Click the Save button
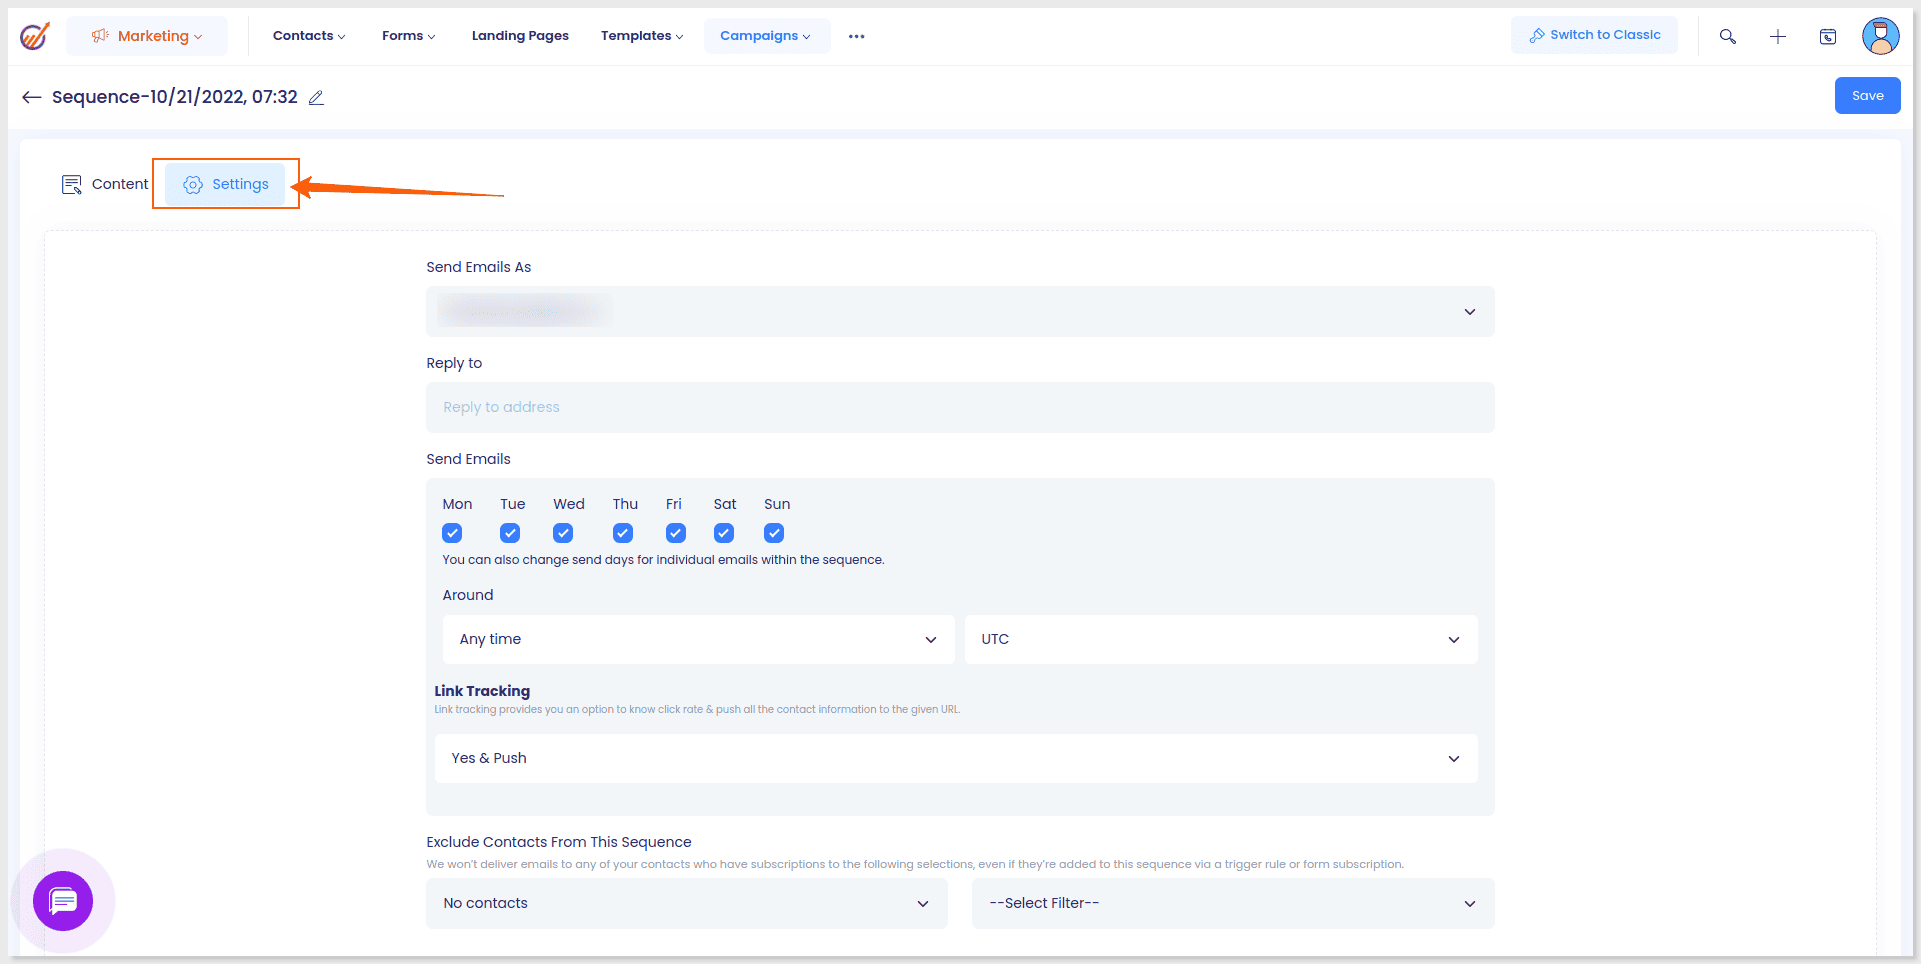 click(1867, 96)
